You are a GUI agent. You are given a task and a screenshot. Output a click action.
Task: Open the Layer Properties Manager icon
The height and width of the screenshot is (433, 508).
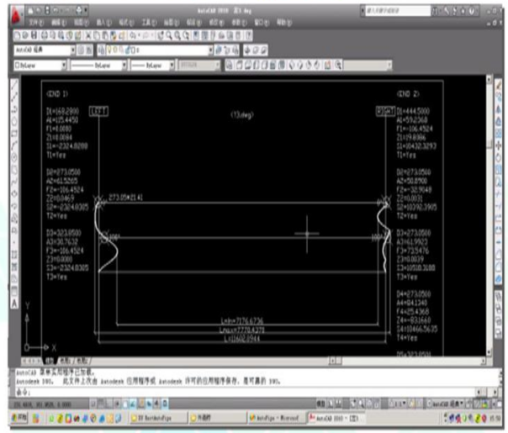[x=101, y=50]
